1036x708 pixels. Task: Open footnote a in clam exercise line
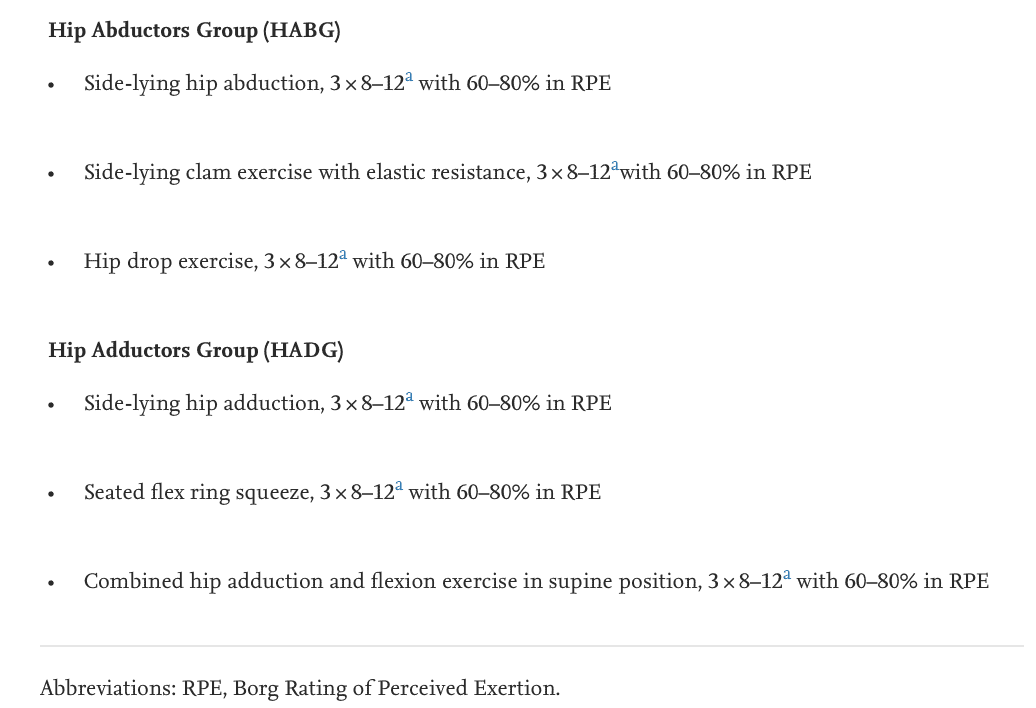pos(615,166)
